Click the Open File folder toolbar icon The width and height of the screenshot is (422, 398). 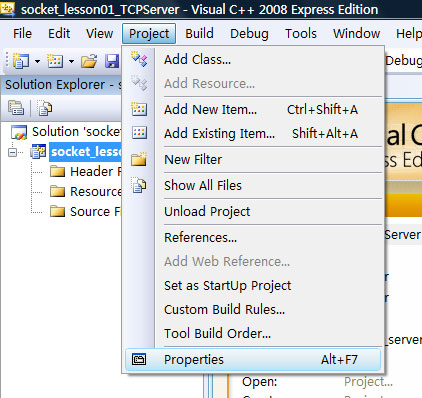pyautogui.click(x=89, y=61)
